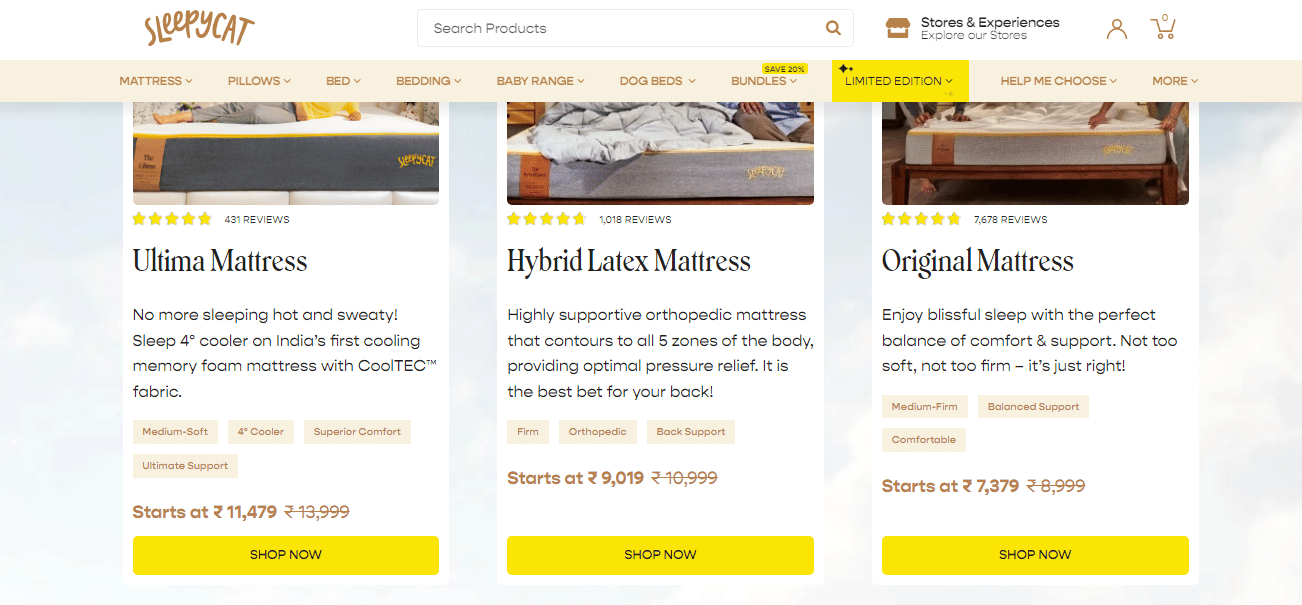The height and width of the screenshot is (605, 1302).
Task: Click Shop Now for Original Mattress
Action: [1035, 555]
